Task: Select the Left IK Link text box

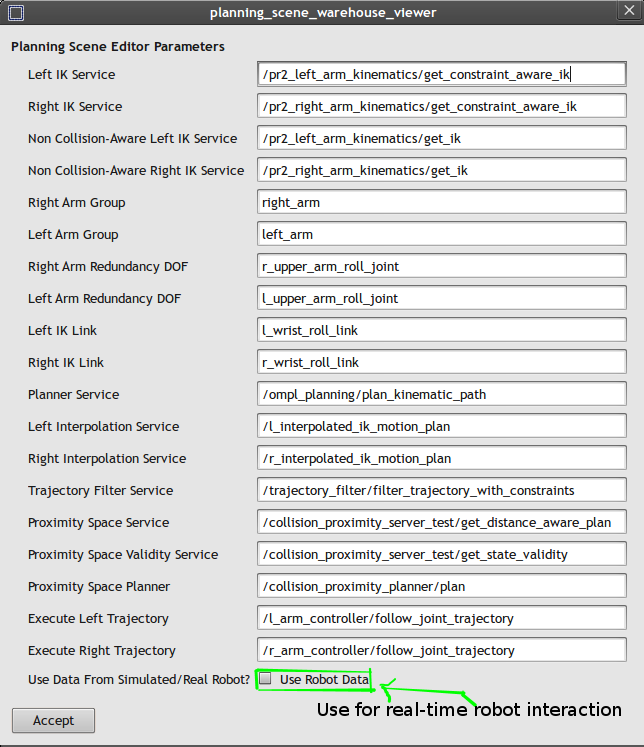Action: pos(441,331)
